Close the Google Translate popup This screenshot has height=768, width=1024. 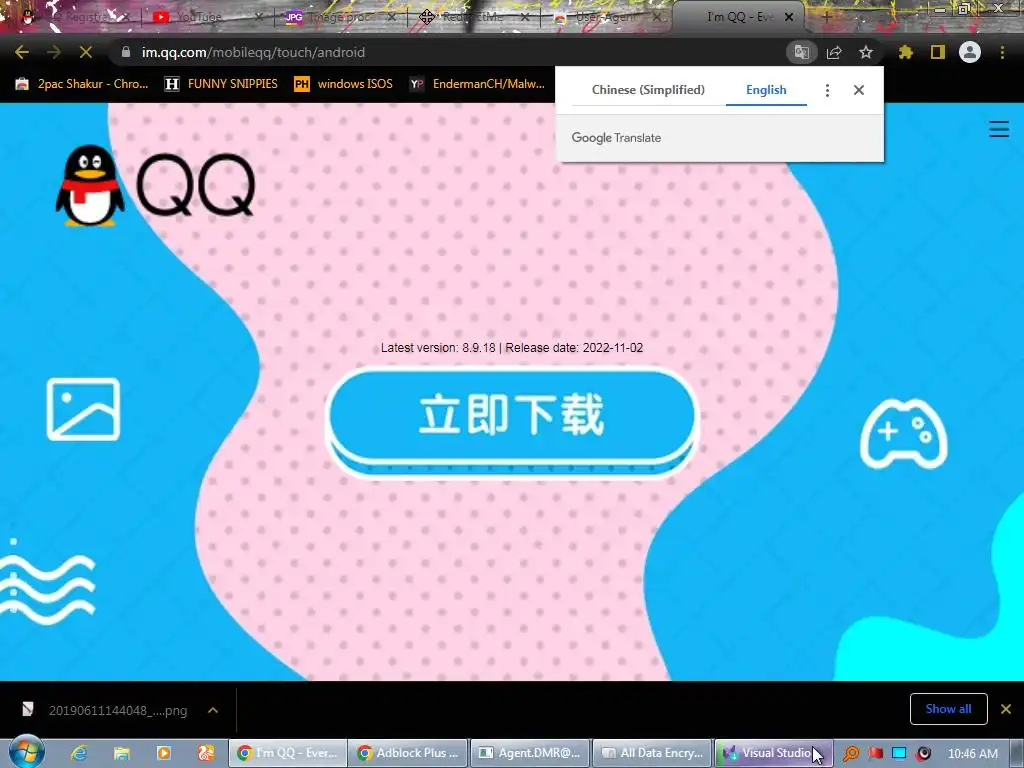pyautogui.click(x=859, y=90)
